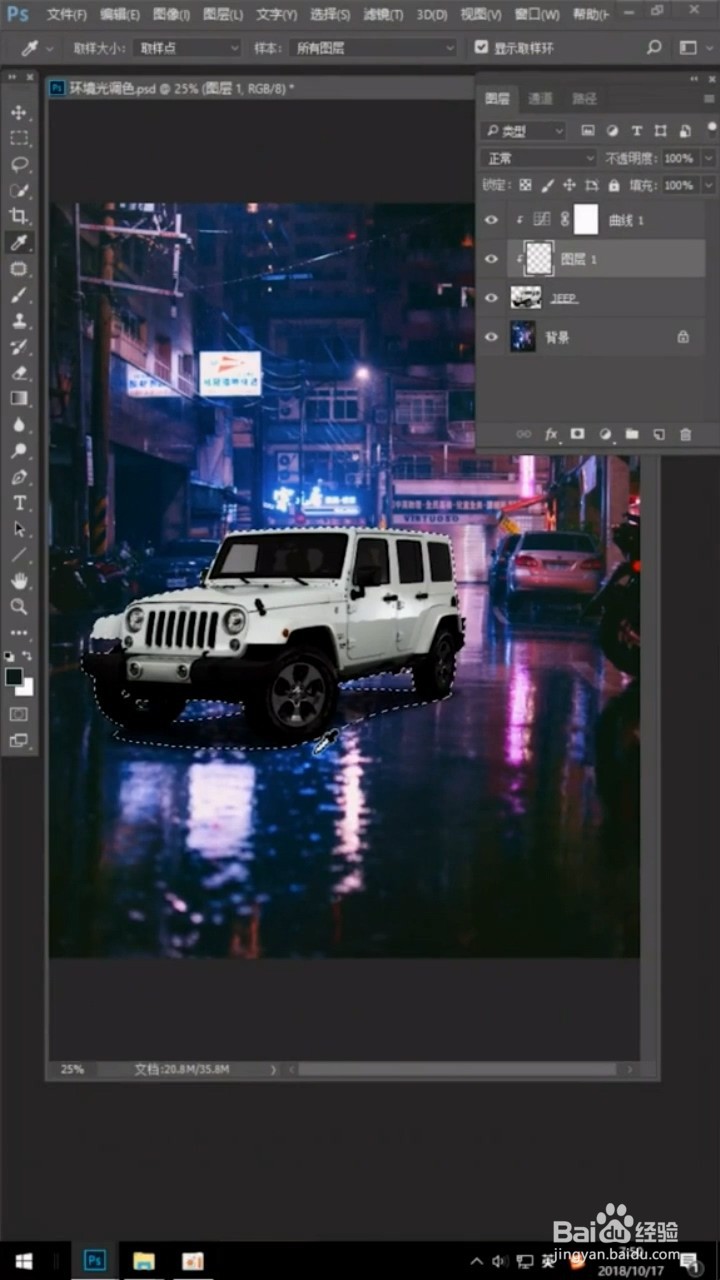The image size is (720, 1280).
Task: Open the 图像(I) menu
Action: coord(172,15)
